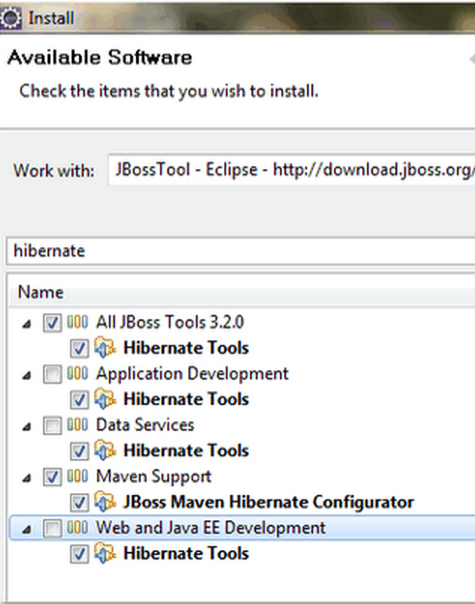This screenshot has height=604, width=475.
Task: Click the Maven Support category icon
Action: pyautogui.click(x=78, y=476)
